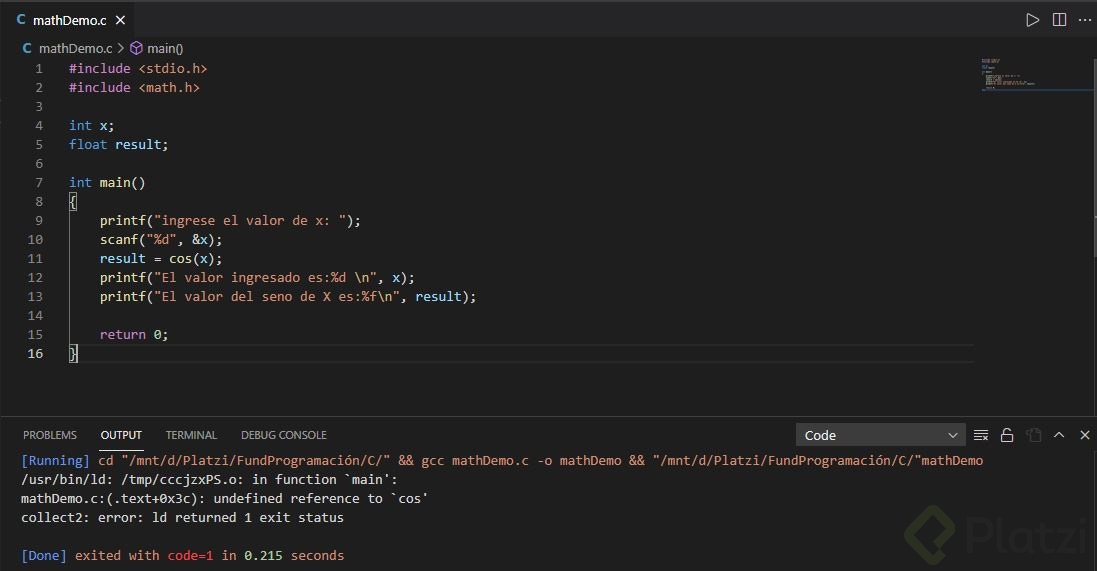1097x571 pixels.
Task: Open the editor More Actions ellipsis
Action: coord(1085,20)
